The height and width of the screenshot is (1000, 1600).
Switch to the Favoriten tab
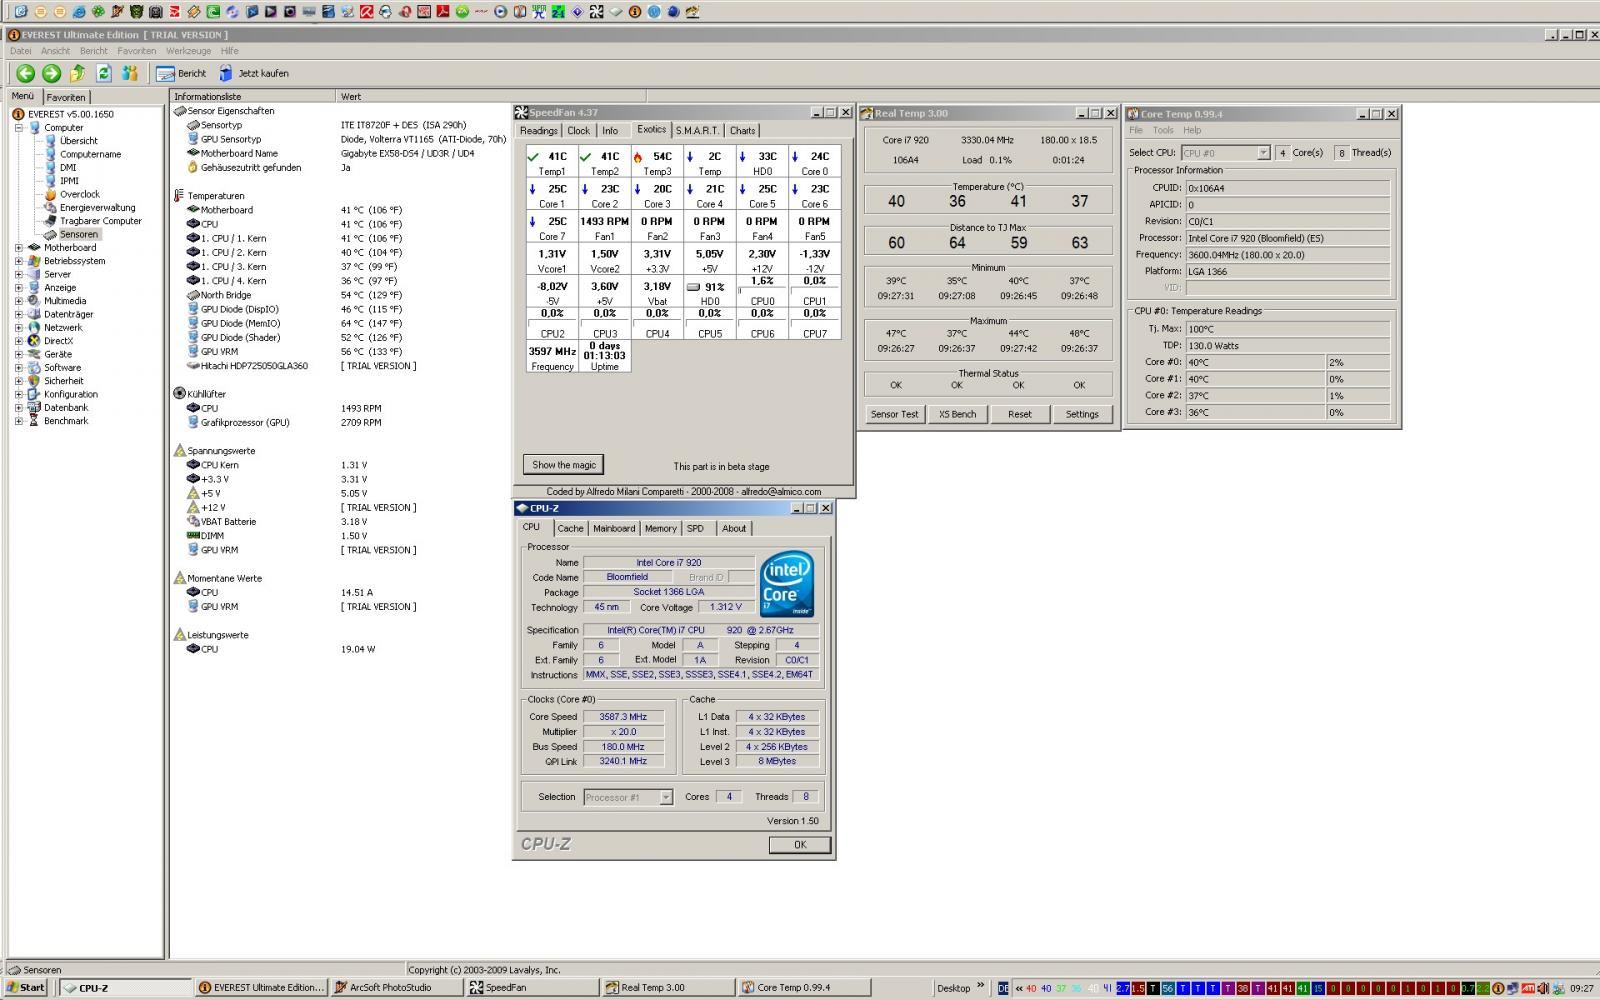[x=66, y=97]
